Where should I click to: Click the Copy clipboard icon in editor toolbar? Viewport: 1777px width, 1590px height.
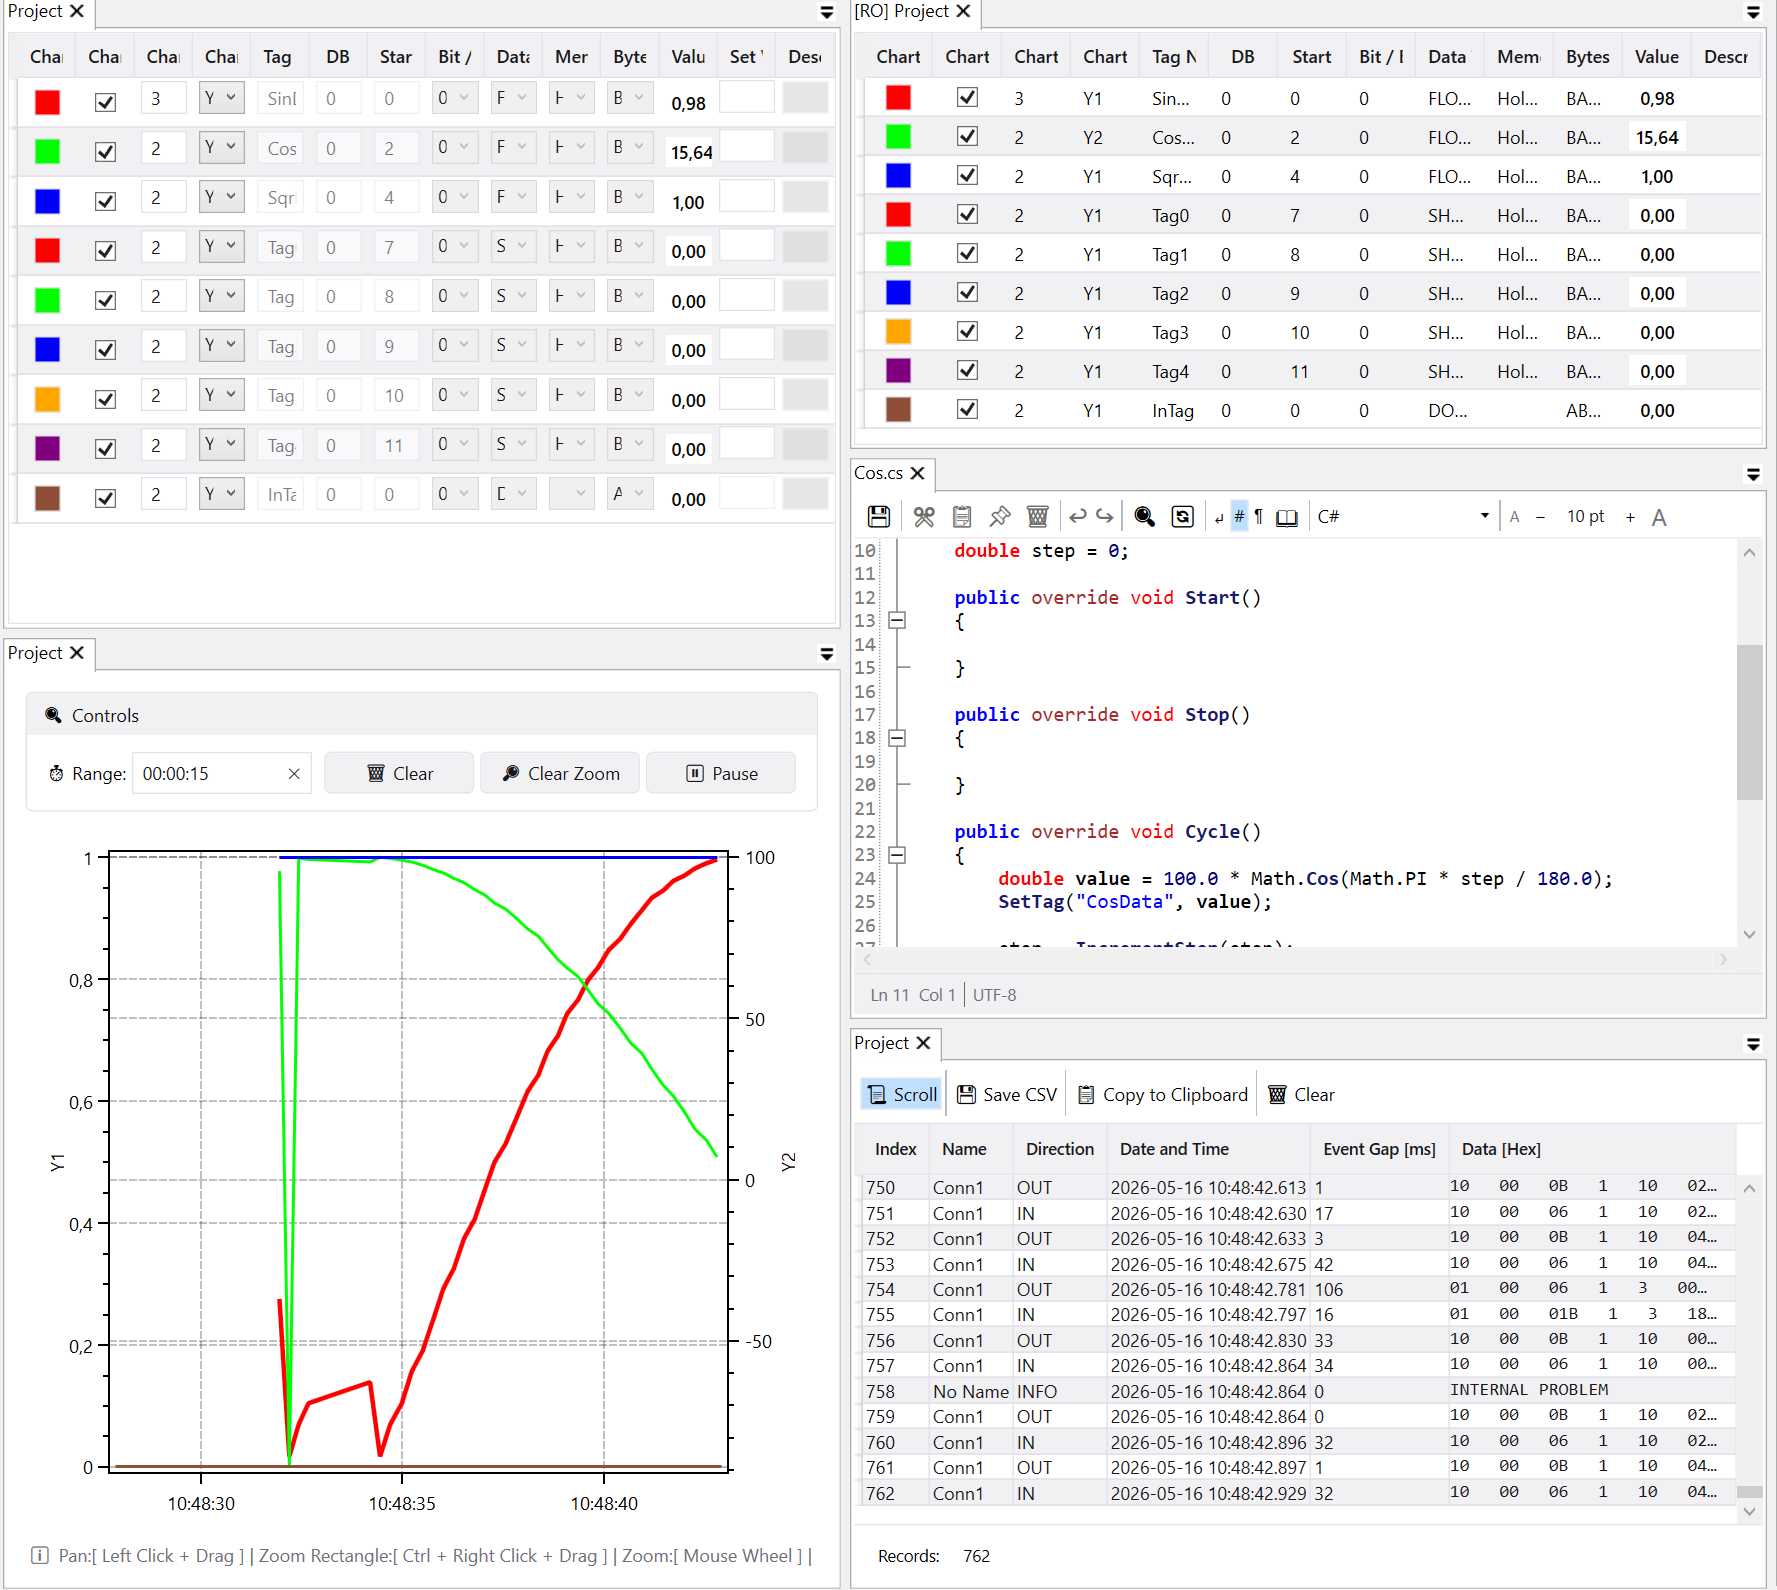[962, 516]
